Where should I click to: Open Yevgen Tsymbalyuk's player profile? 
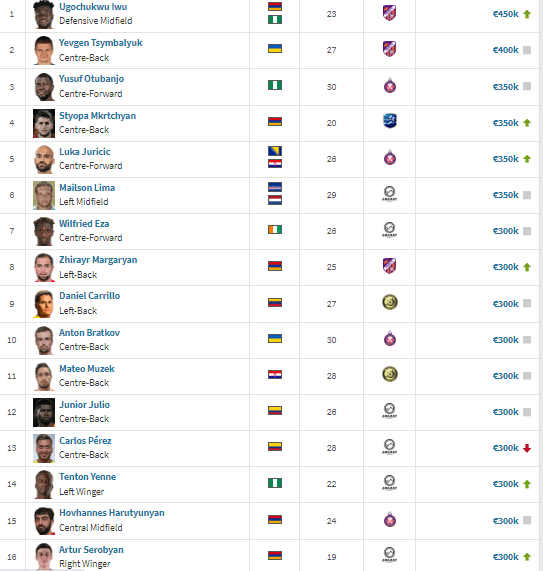101,43
